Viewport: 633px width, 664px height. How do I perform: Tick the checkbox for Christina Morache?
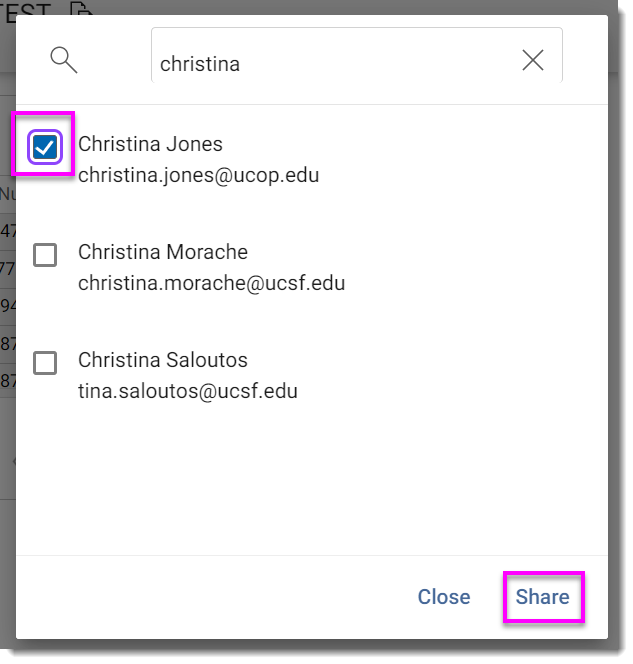(x=45, y=255)
